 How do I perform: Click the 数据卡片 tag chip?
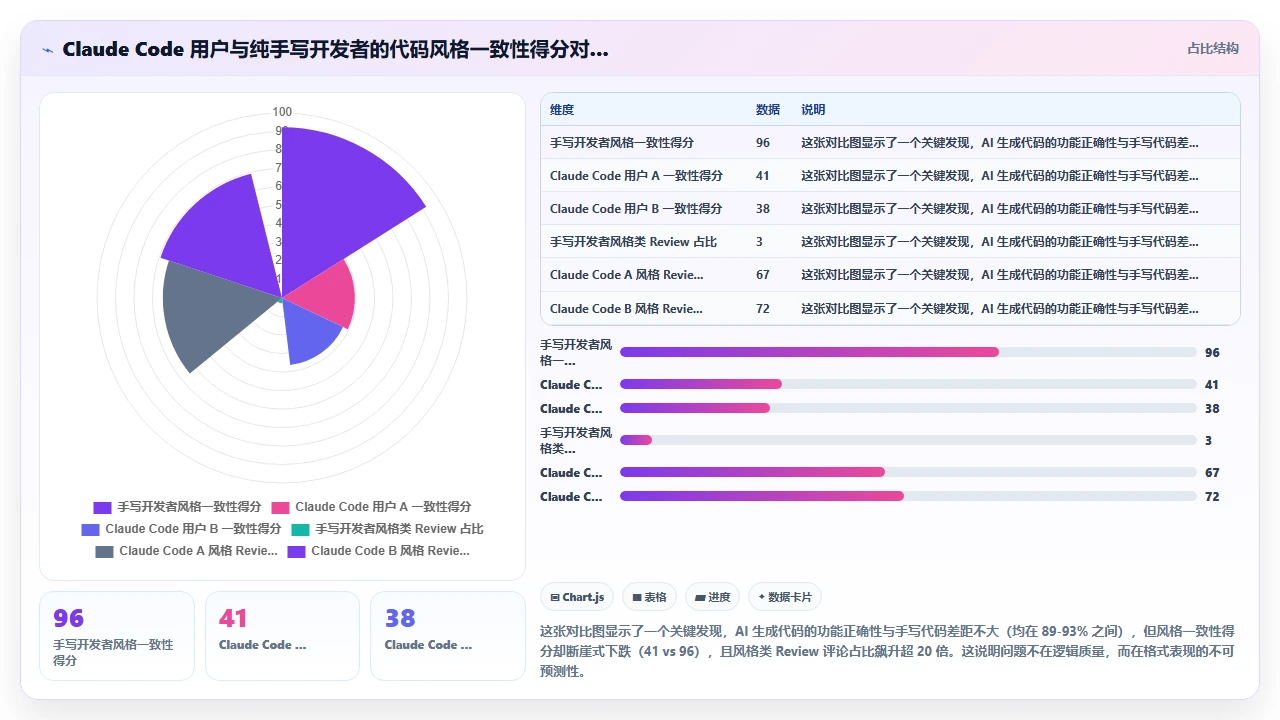[785, 597]
